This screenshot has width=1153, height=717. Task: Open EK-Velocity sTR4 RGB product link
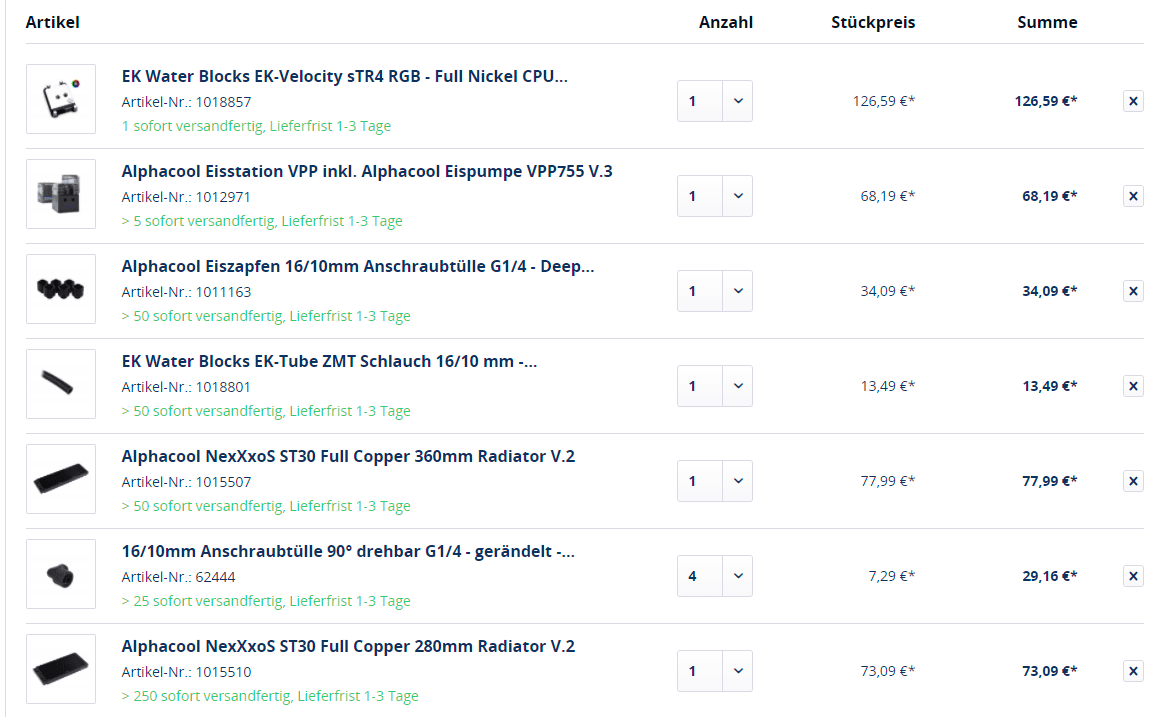pos(345,76)
